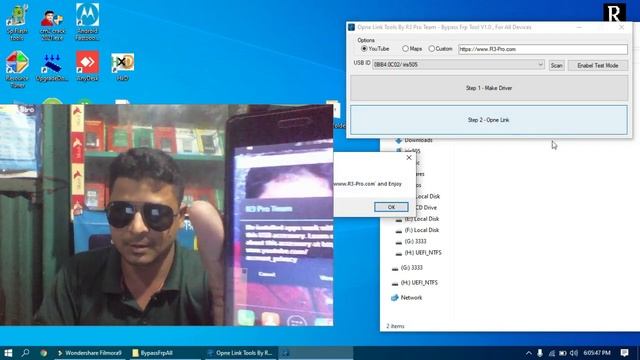Viewport: 640px width, 360px height.
Task: Select the Maps radio option
Action: [x=405, y=49]
